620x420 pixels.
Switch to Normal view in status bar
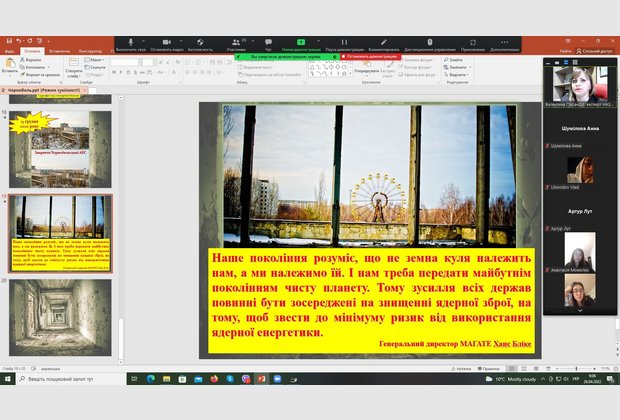point(512,369)
